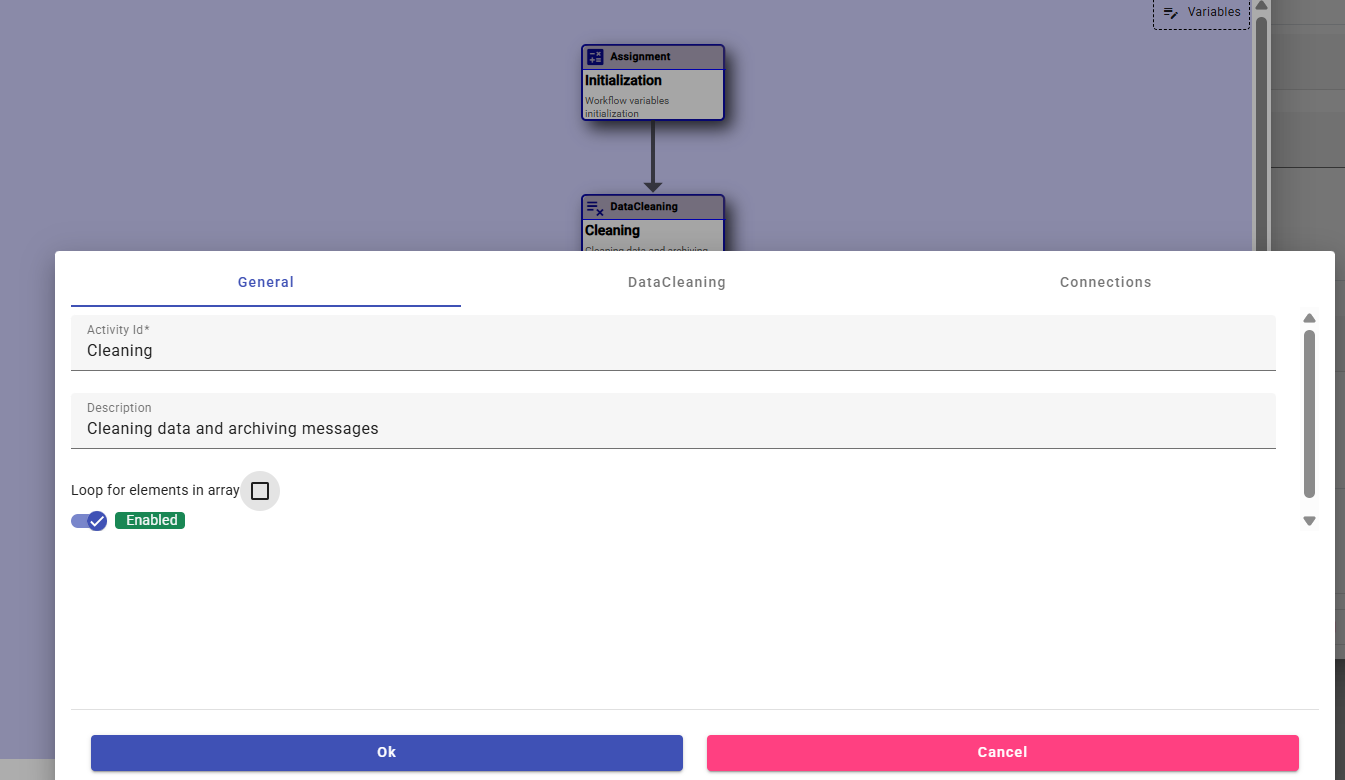Check the Loop for elements in array box

[260, 491]
